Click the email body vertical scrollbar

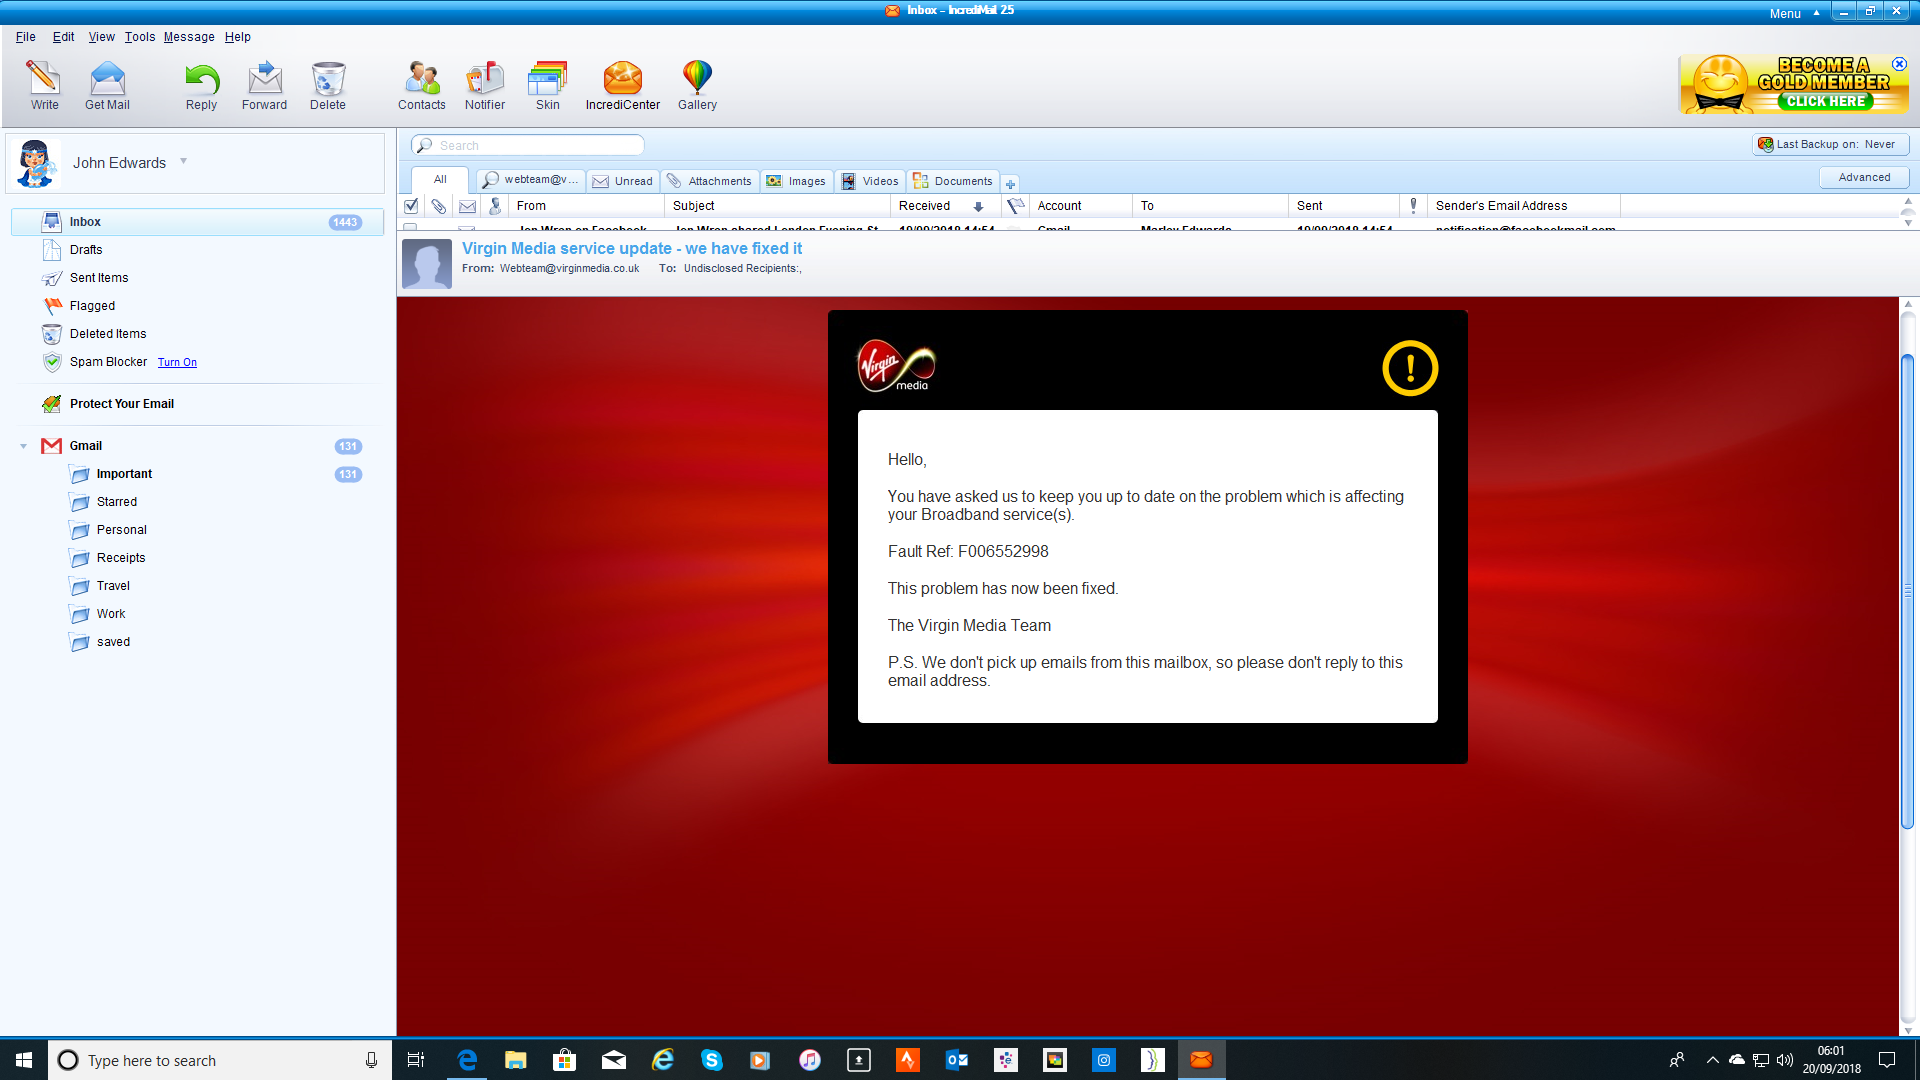[x=1907, y=590]
